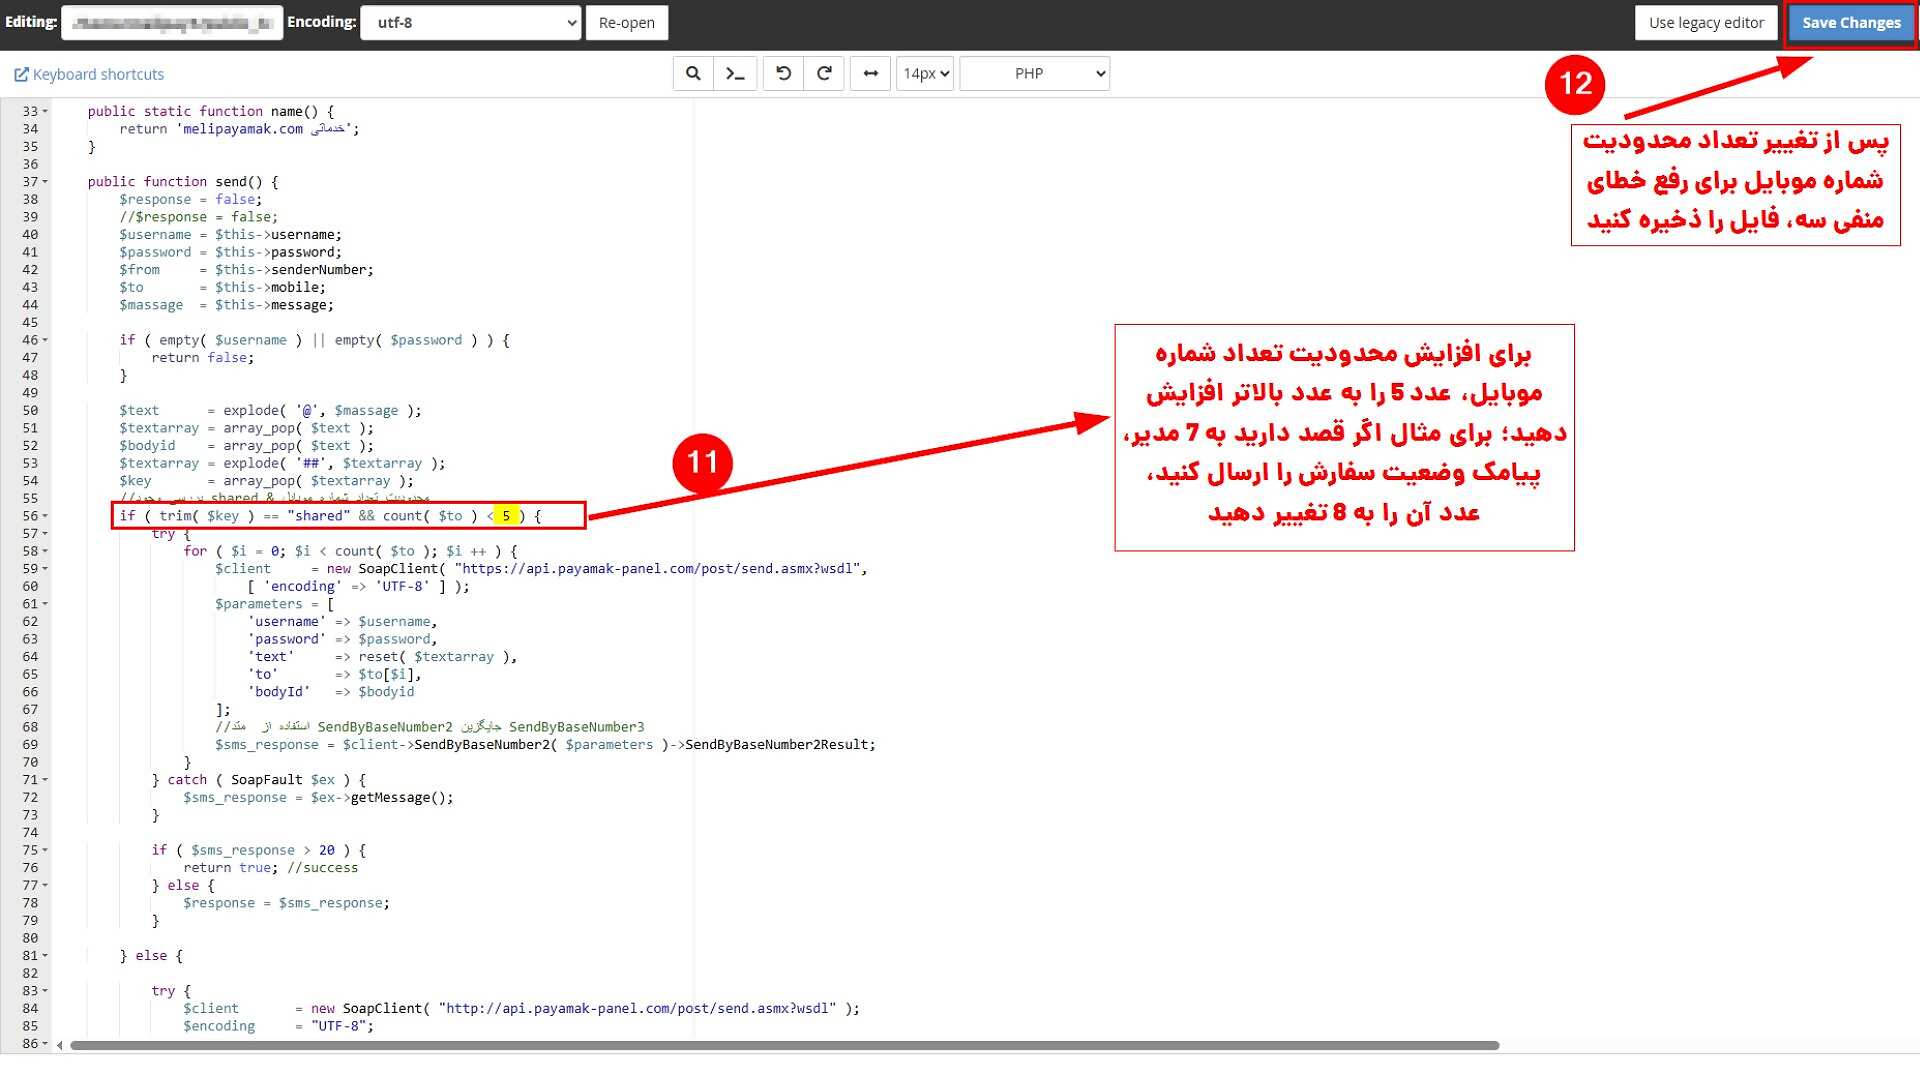Image resolution: width=1920 pixels, height=1080 pixels.
Task: Click 'SoapFault $ex' on line 72
Action: 283,780
